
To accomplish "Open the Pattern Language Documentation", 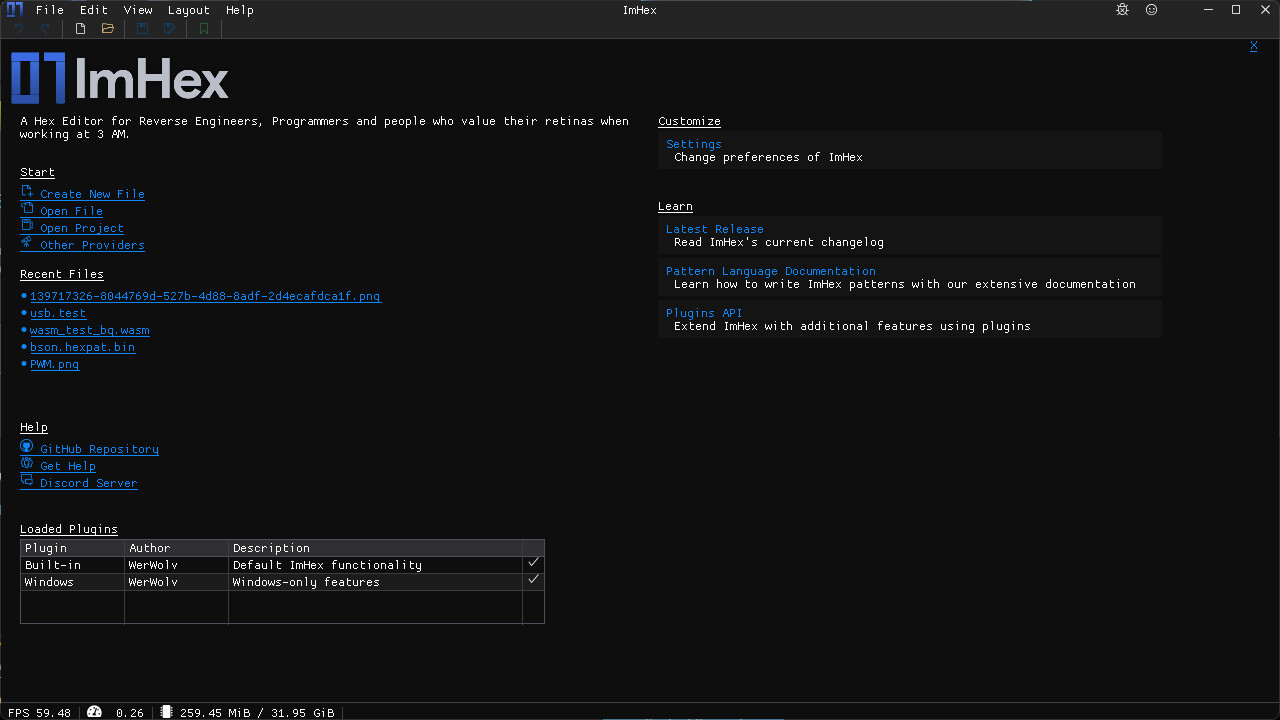I will click(770, 270).
